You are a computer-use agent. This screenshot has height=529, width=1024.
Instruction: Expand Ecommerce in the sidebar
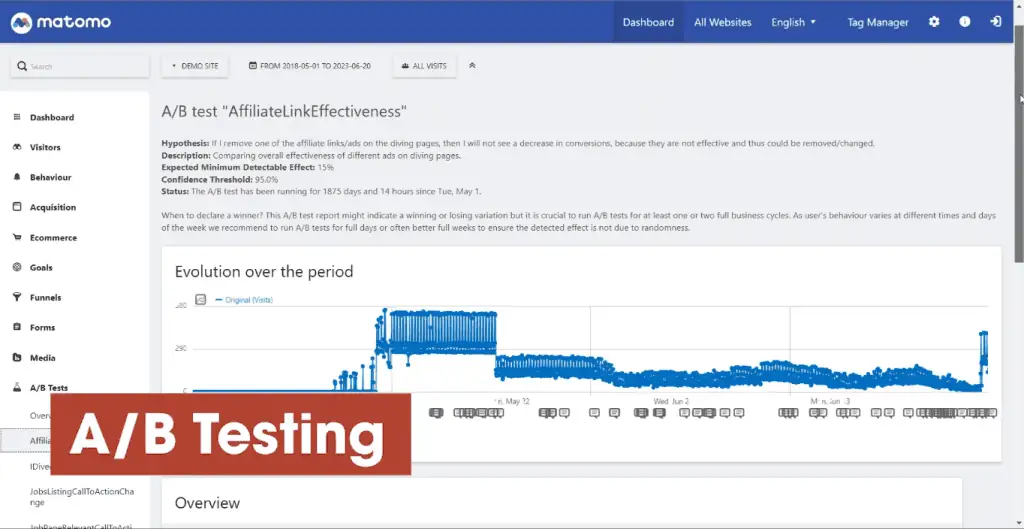click(x=53, y=238)
